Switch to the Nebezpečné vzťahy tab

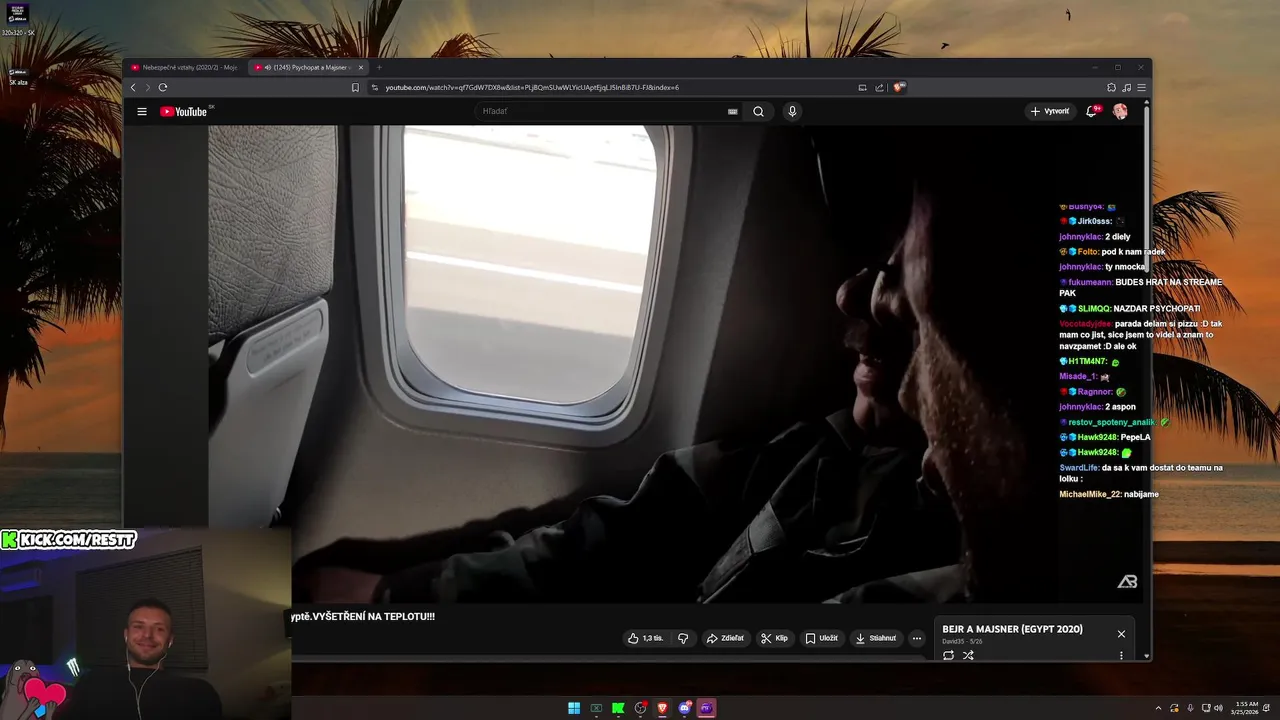tap(185, 67)
